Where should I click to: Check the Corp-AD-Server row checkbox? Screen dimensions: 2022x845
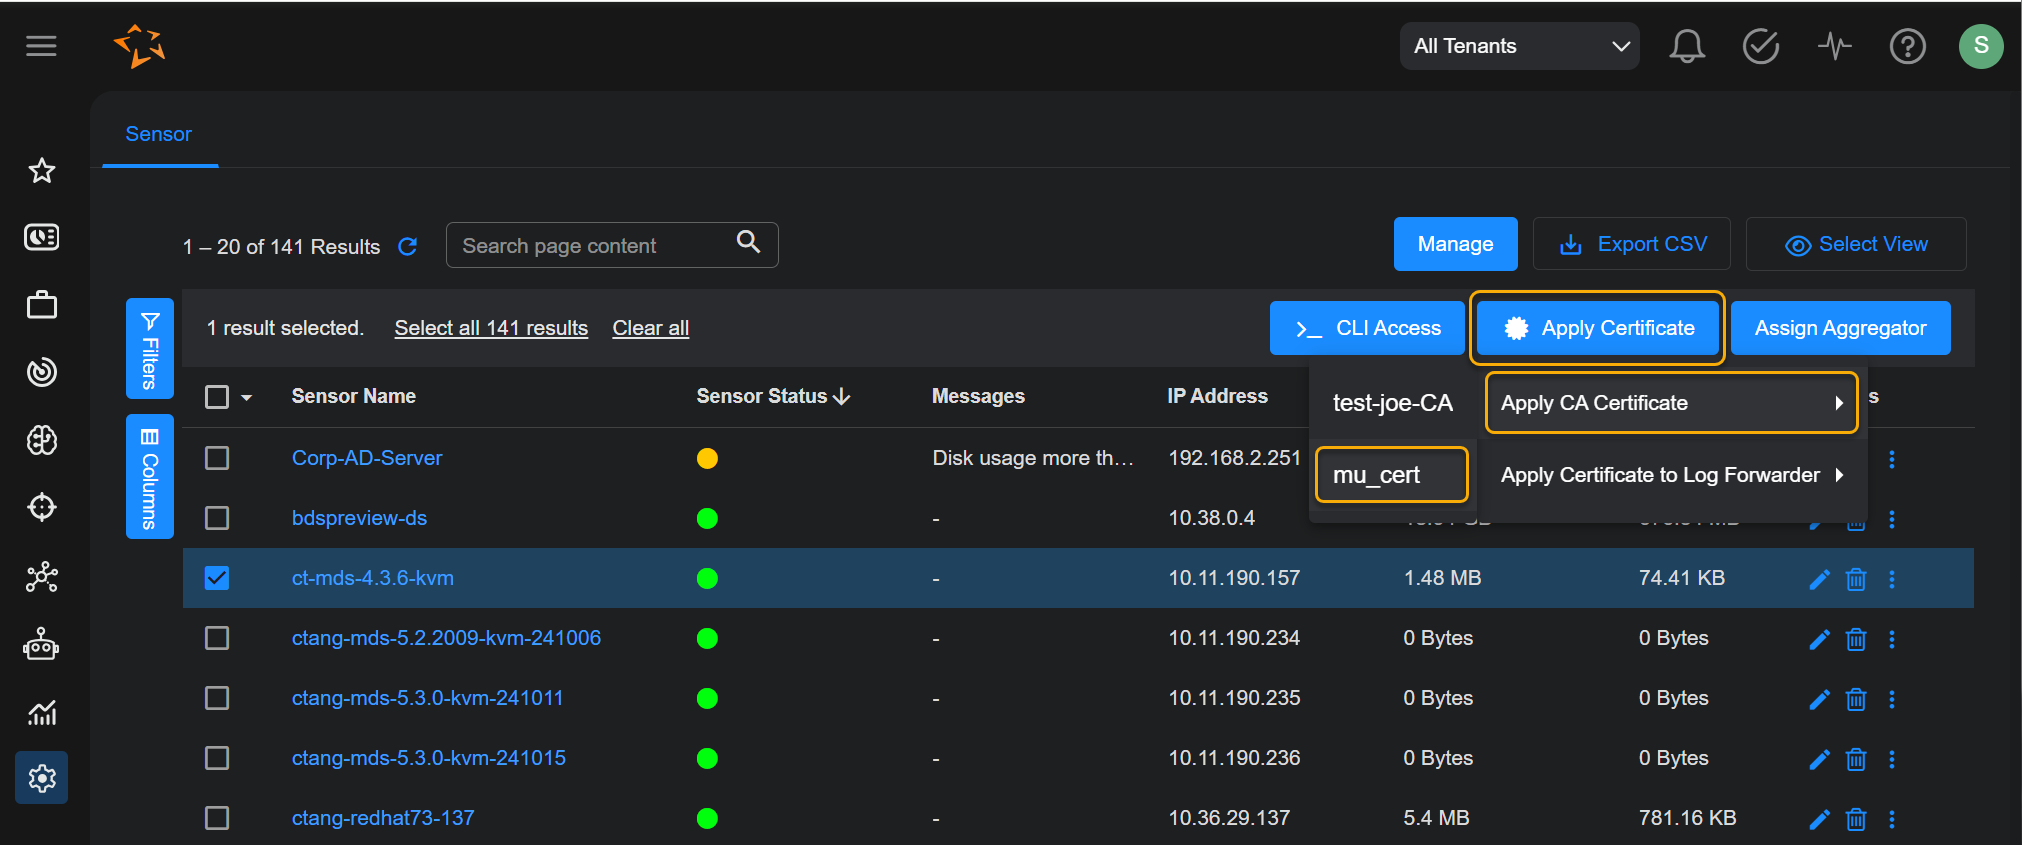pyautogui.click(x=217, y=458)
